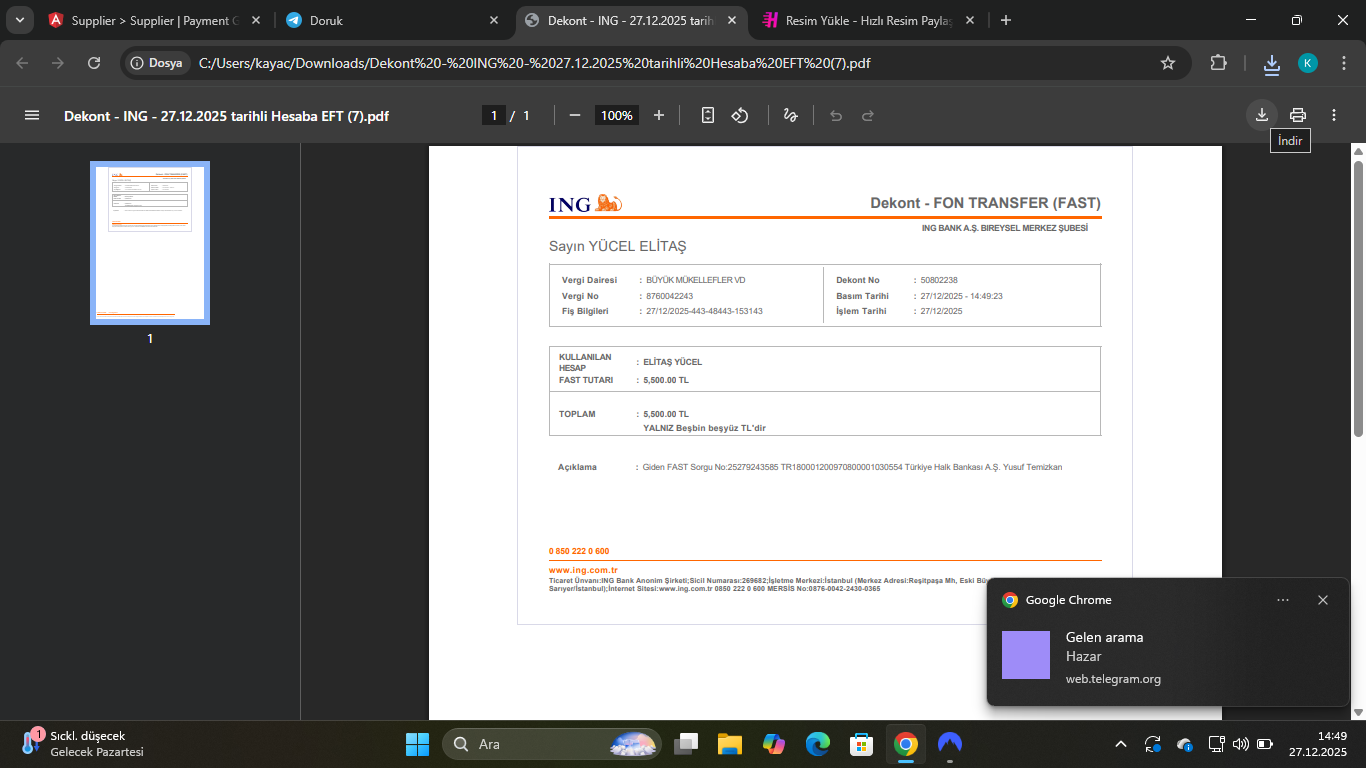The height and width of the screenshot is (768, 1366).
Task: Print the PDF document
Action: pyautogui.click(x=1298, y=115)
